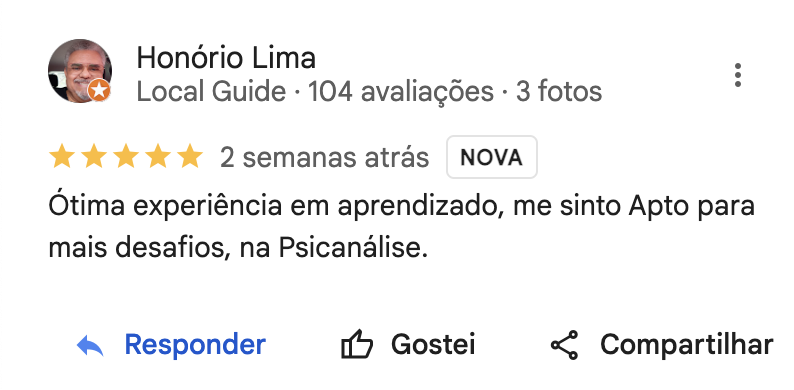Click the NOVA badge
This screenshot has height=390, width=794.
pyautogui.click(x=491, y=157)
